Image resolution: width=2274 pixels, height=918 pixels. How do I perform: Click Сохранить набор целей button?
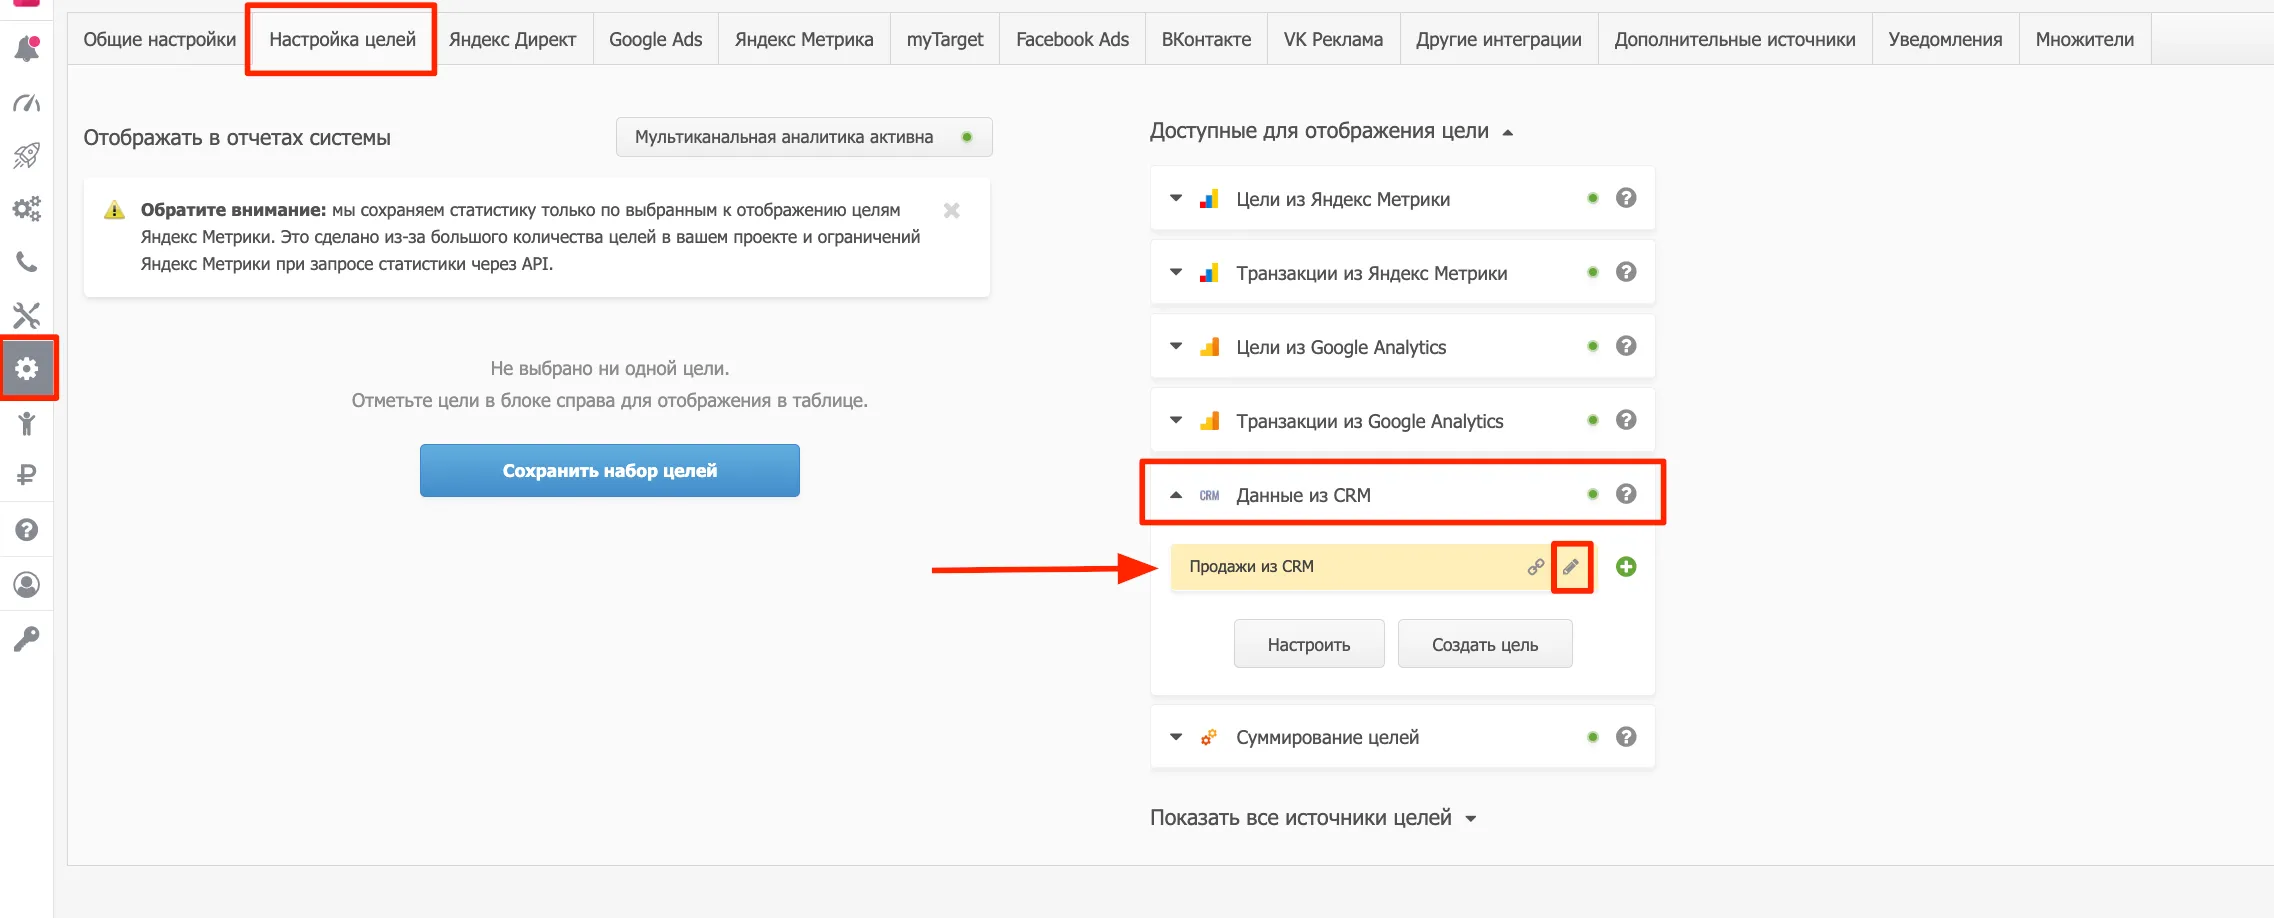tap(610, 471)
